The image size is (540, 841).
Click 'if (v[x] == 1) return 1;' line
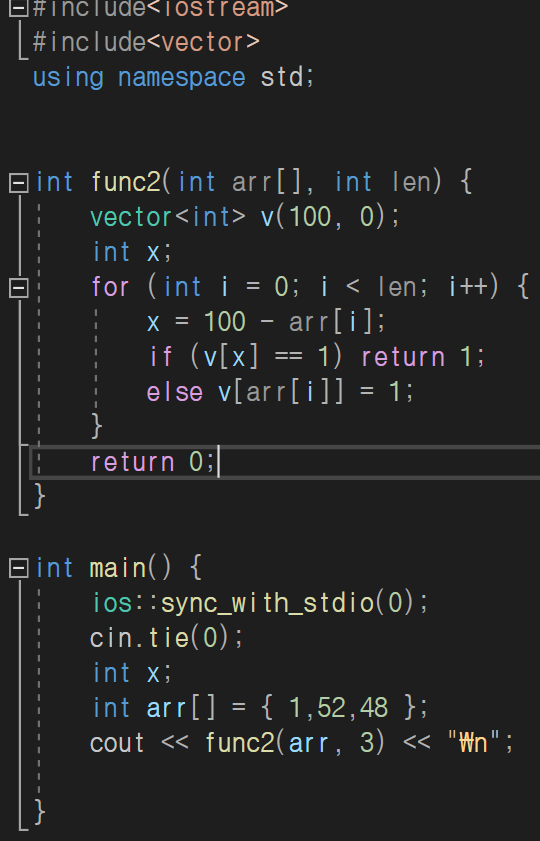(316, 357)
